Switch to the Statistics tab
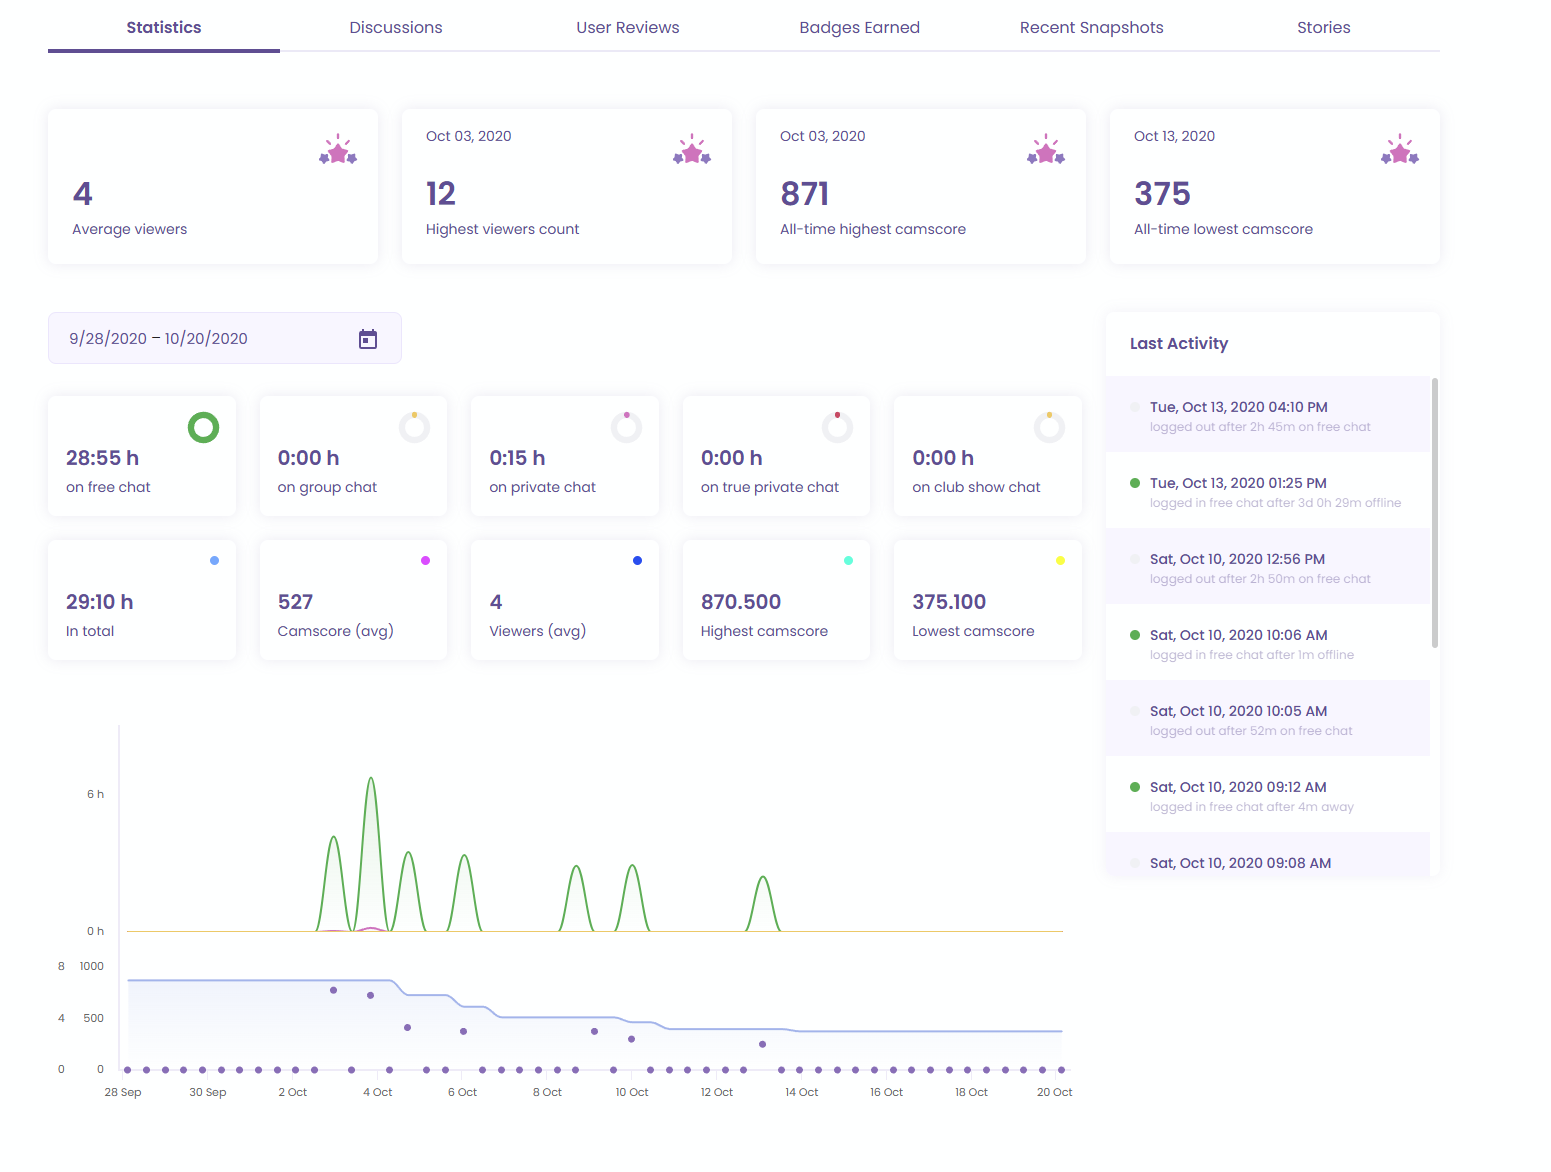1551x1172 pixels. (164, 28)
